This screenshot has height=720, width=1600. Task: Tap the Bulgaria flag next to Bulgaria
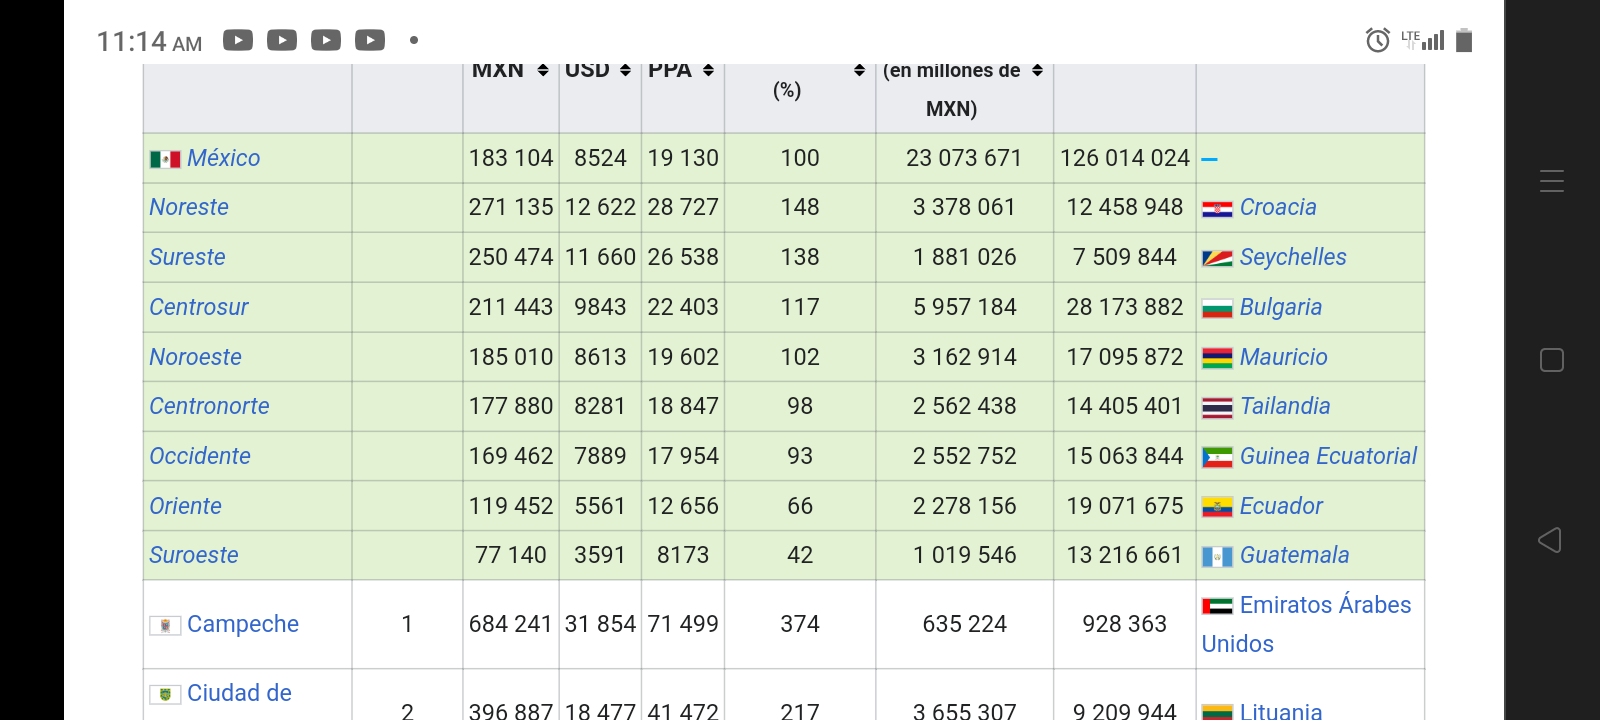pyautogui.click(x=1217, y=308)
